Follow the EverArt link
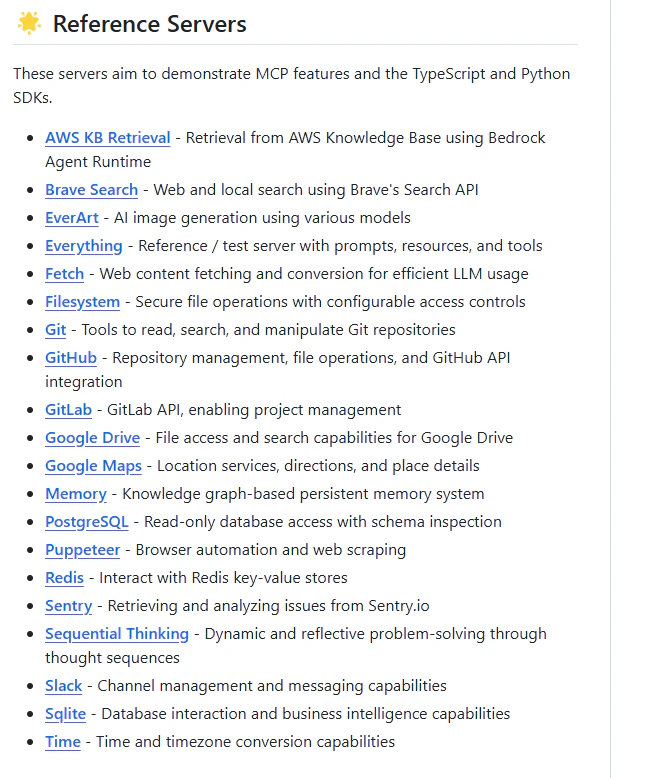 [72, 218]
